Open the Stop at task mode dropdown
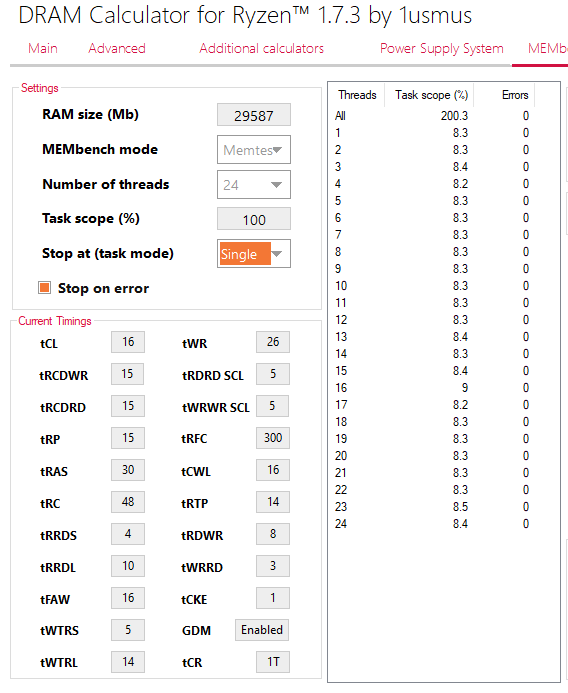The width and height of the screenshot is (568, 693). [x=254, y=254]
